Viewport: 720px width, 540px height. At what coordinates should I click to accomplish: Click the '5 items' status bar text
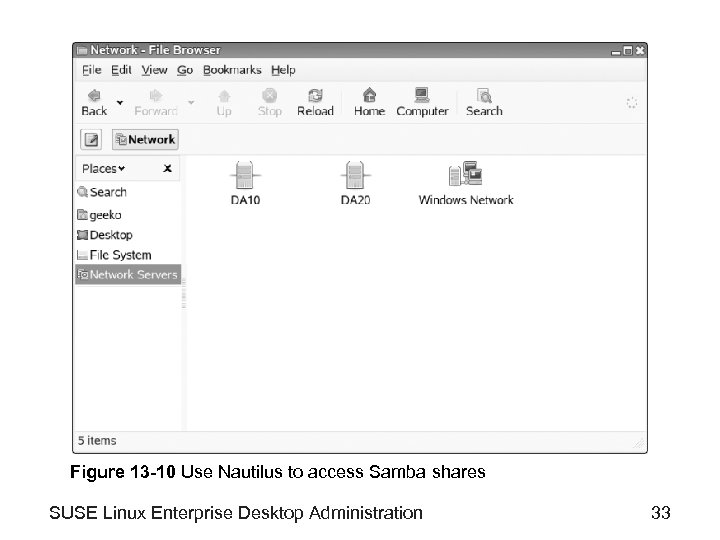[x=97, y=441]
